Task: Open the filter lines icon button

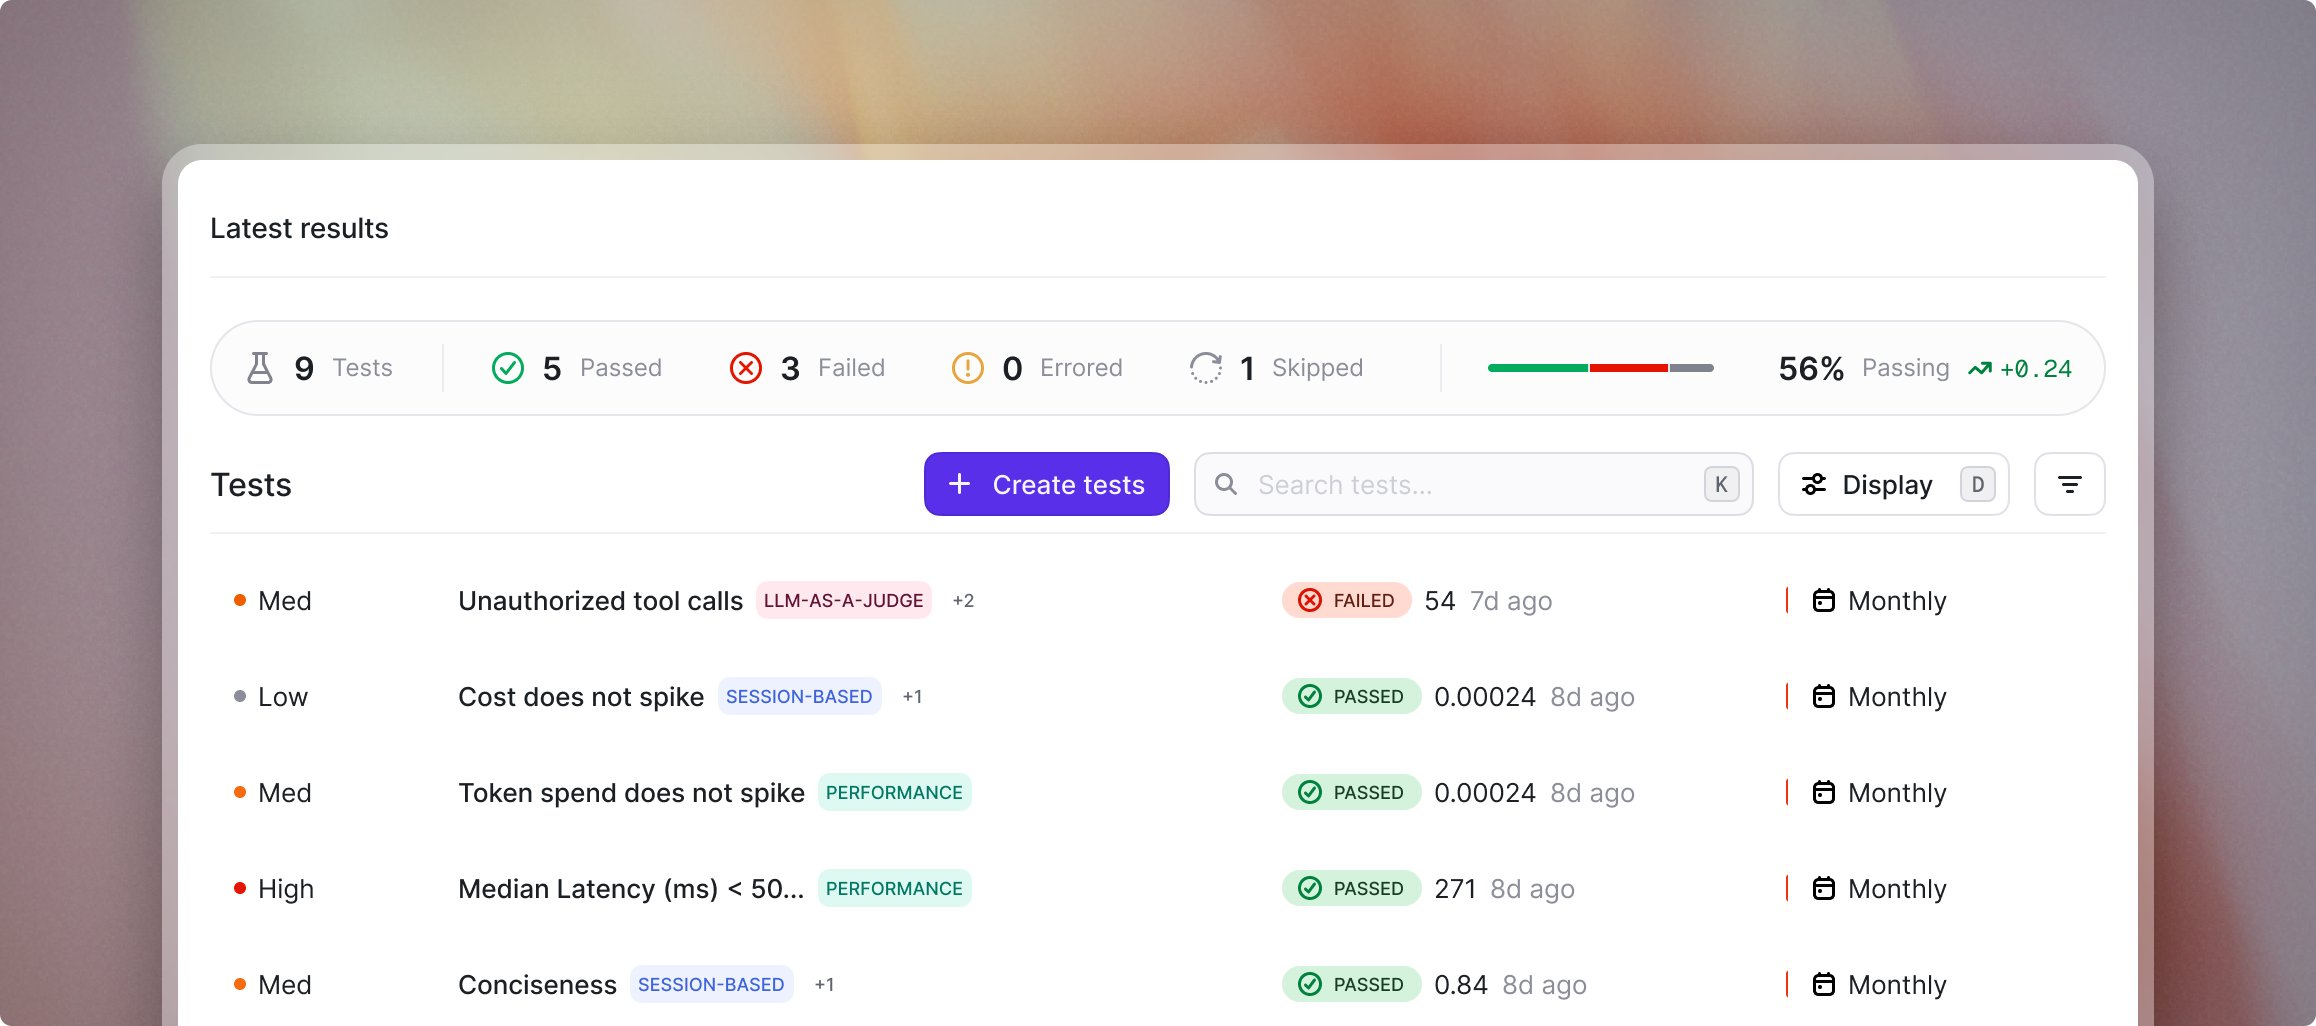Action: (2070, 484)
